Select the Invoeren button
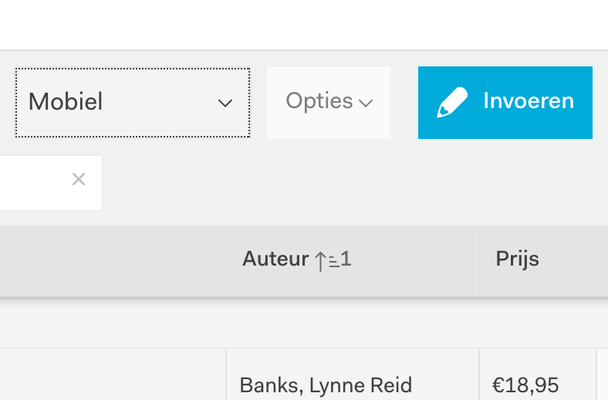The width and height of the screenshot is (608, 400). point(505,103)
